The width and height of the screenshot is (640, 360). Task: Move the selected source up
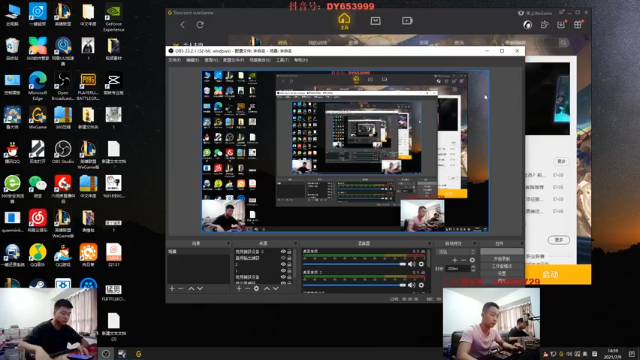tap(267, 289)
